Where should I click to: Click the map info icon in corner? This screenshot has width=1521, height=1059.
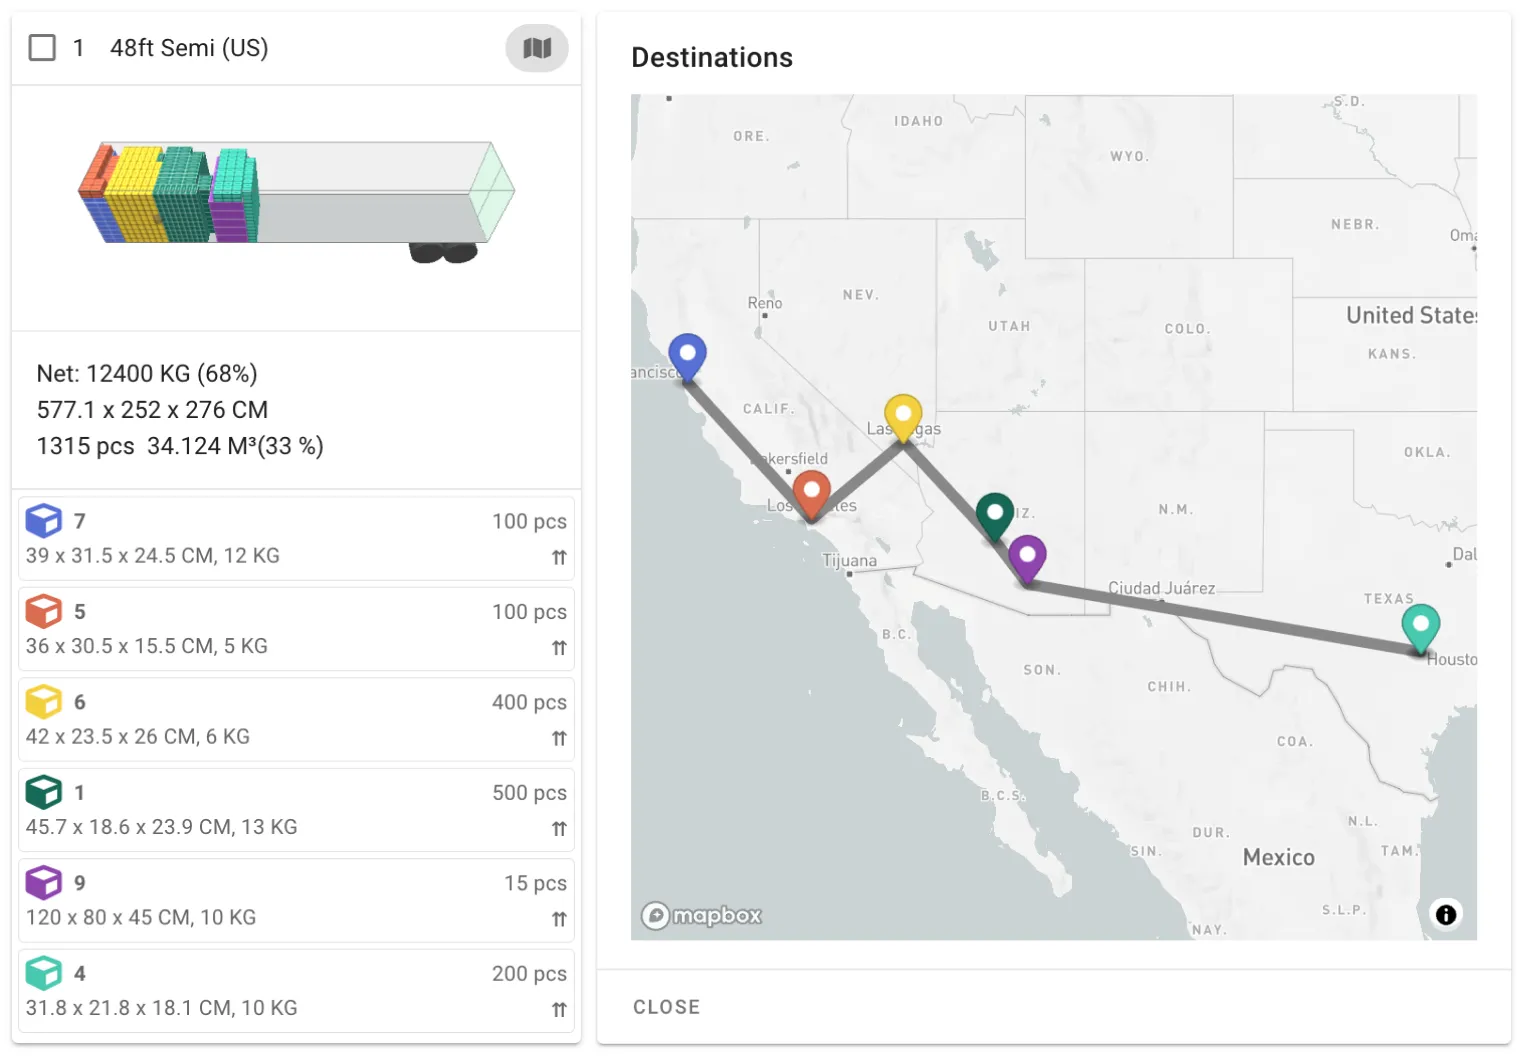[1446, 913]
